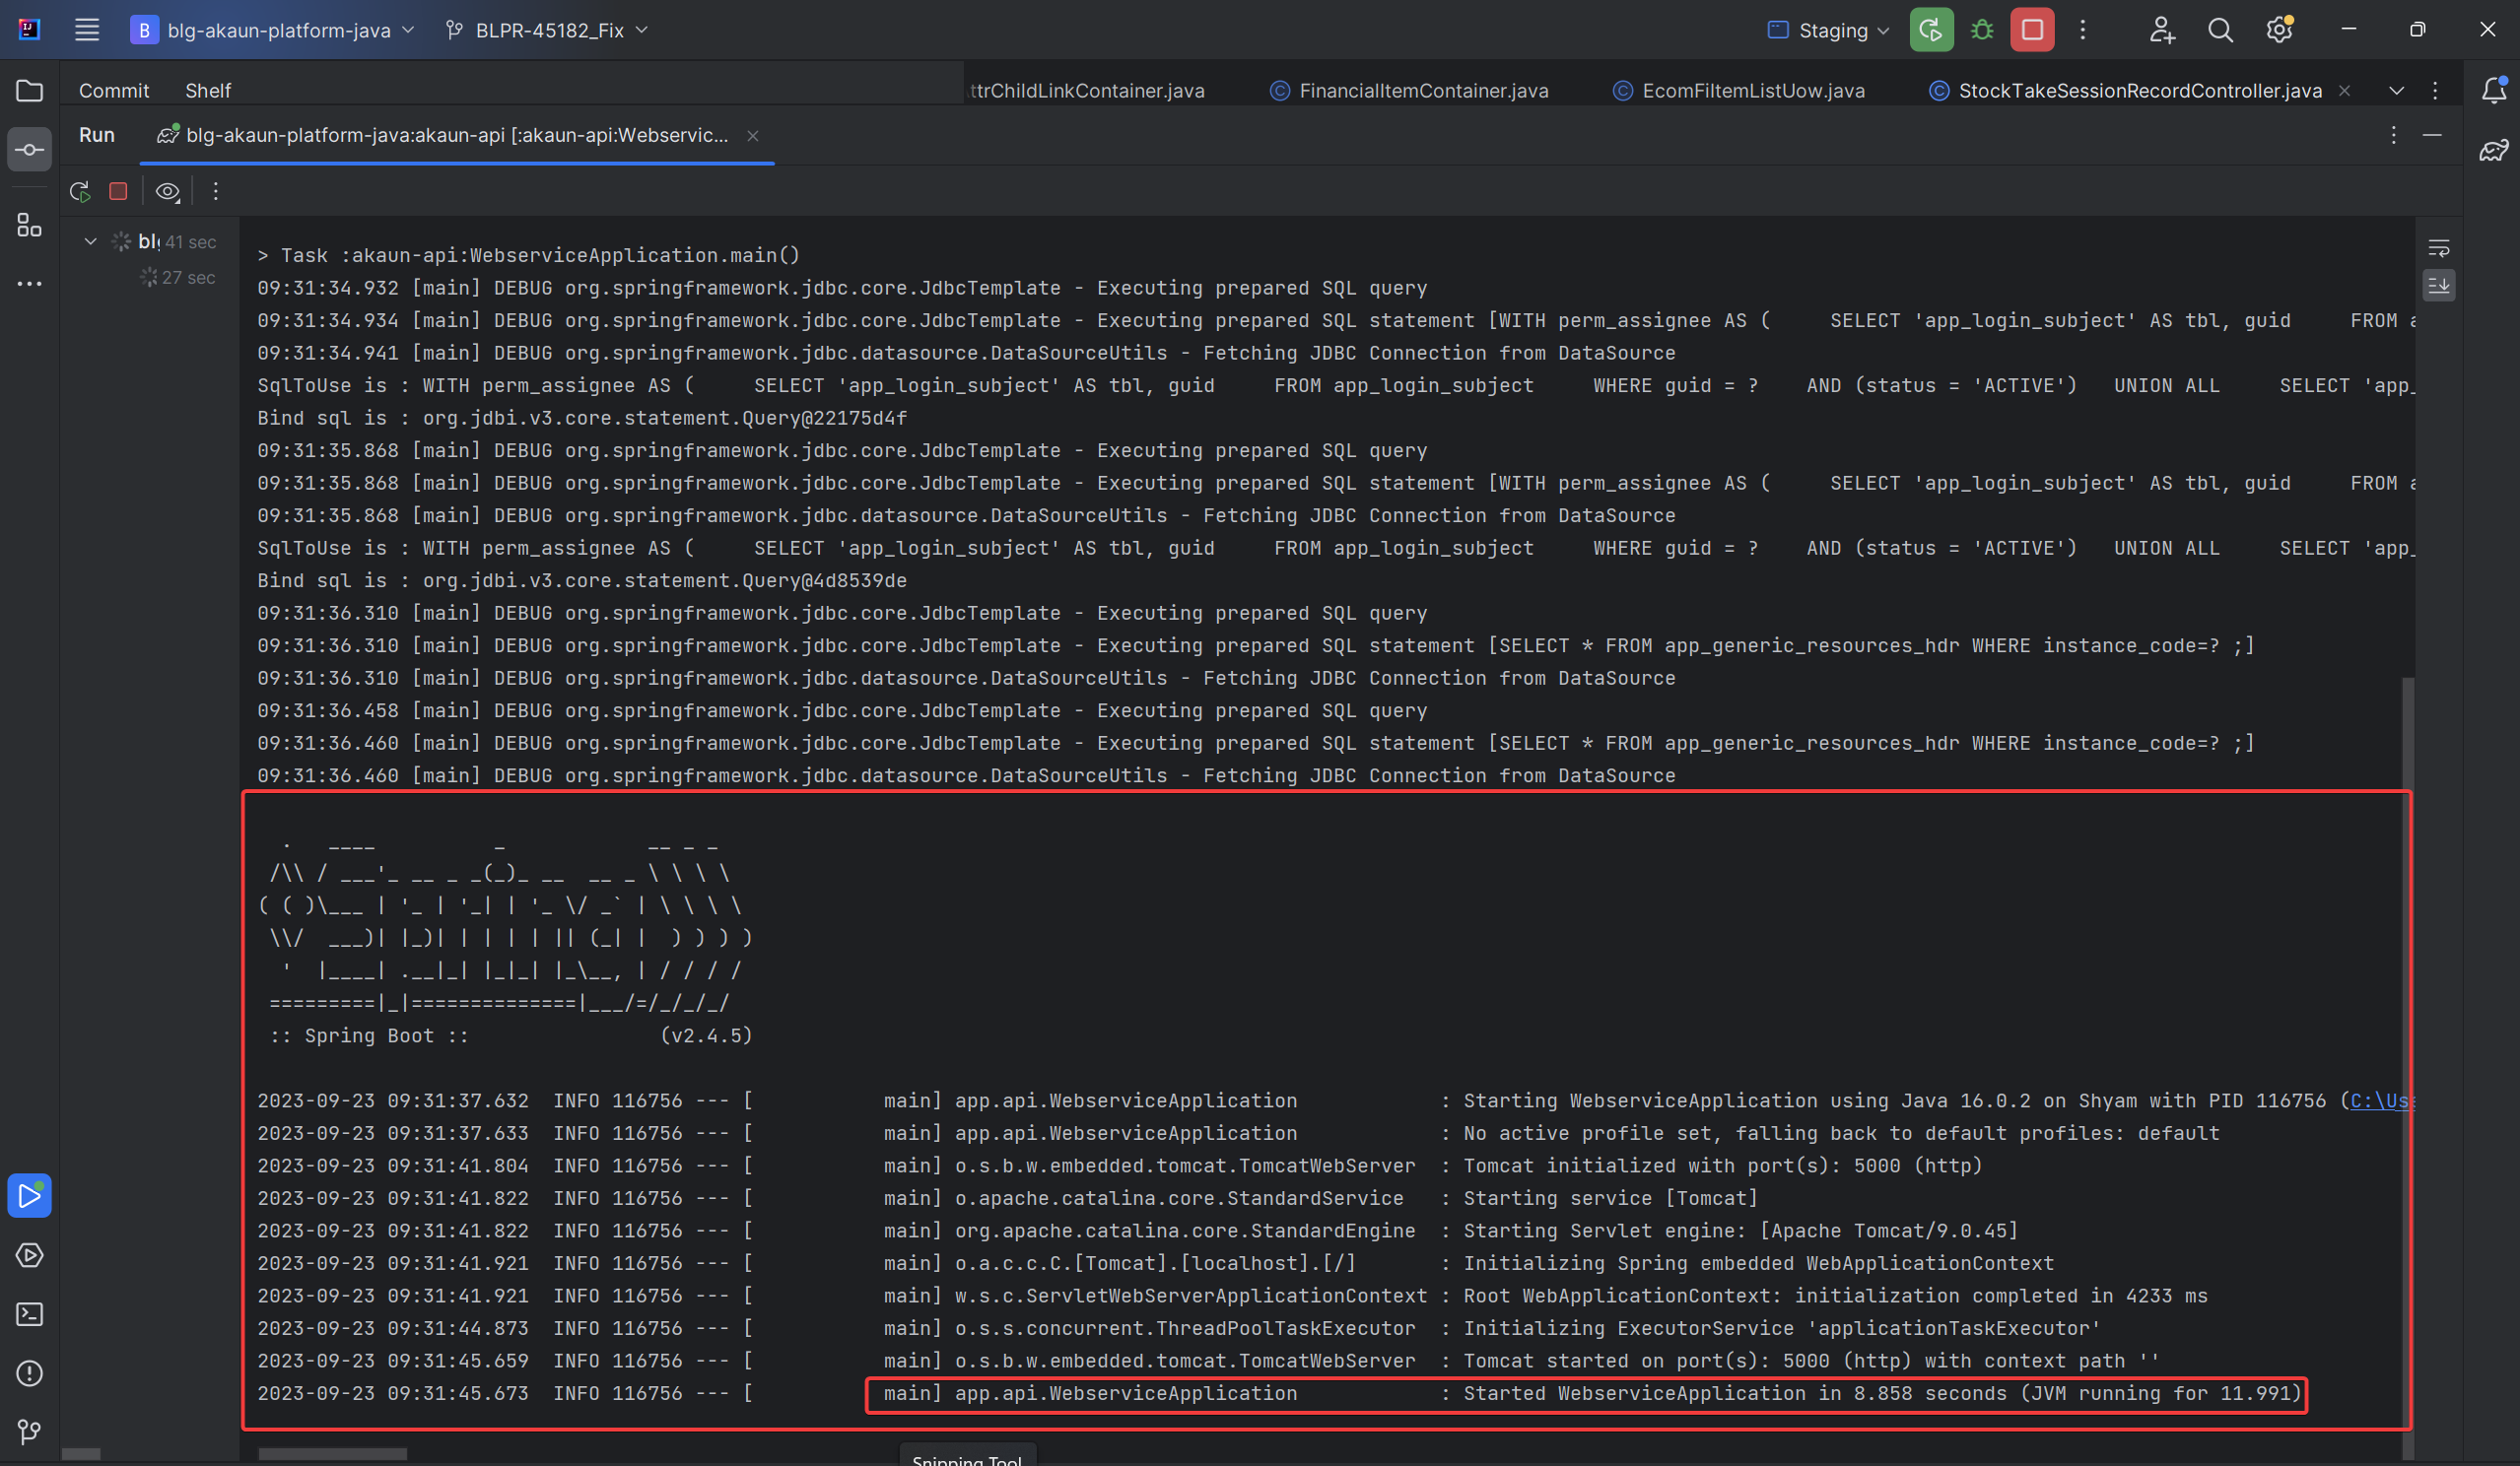Toggle scroll-to-end in the console gutter
Image resolution: width=2520 pixels, height=1466 pixels.
[2438, 286]
